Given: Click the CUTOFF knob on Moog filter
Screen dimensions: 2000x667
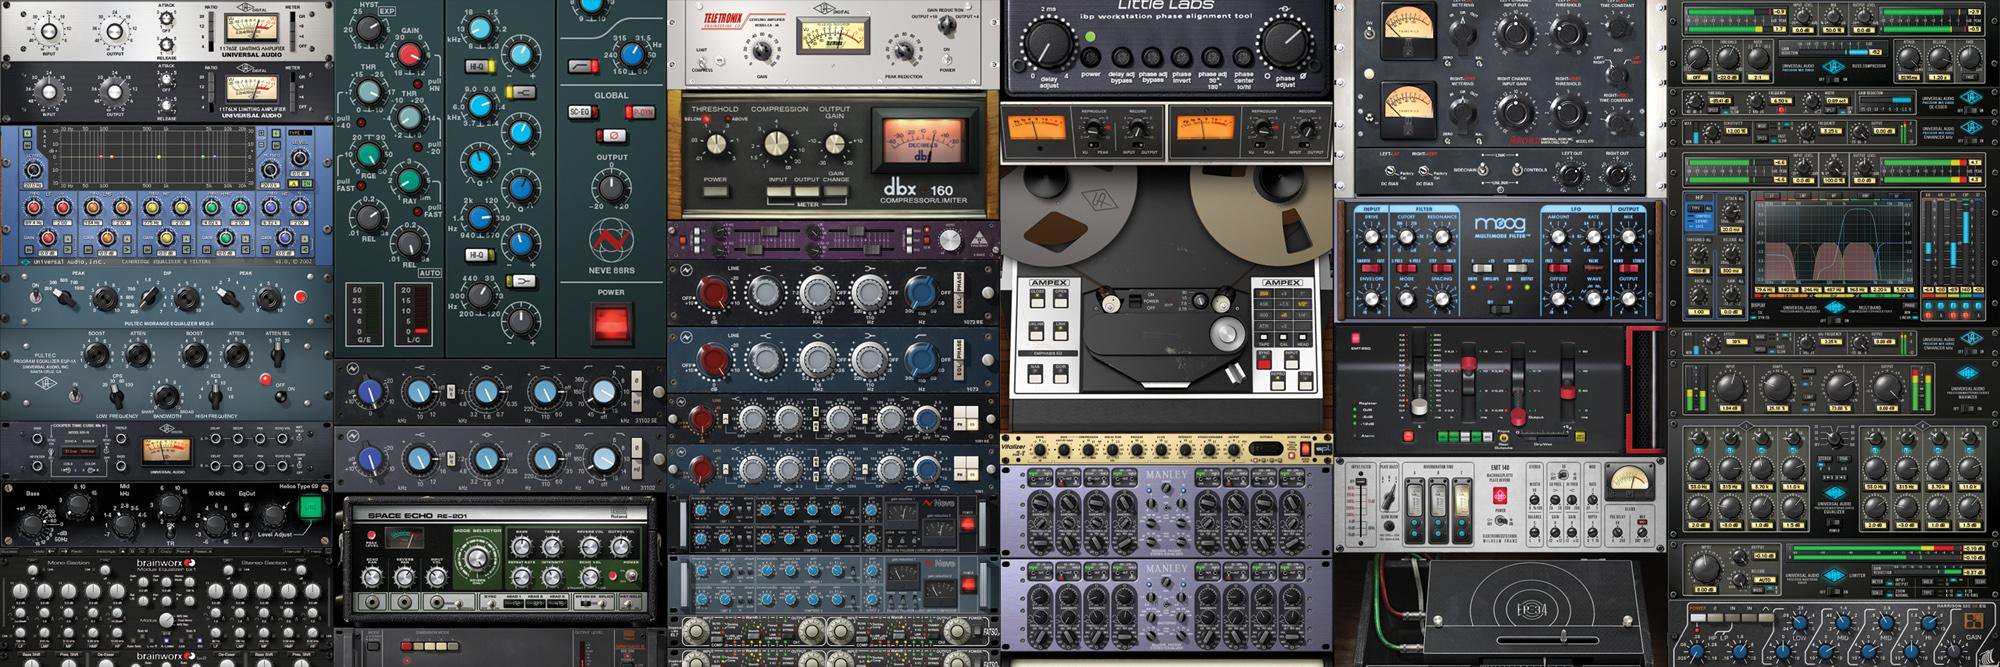Looking at the screenshot, I should [1407, 237].
